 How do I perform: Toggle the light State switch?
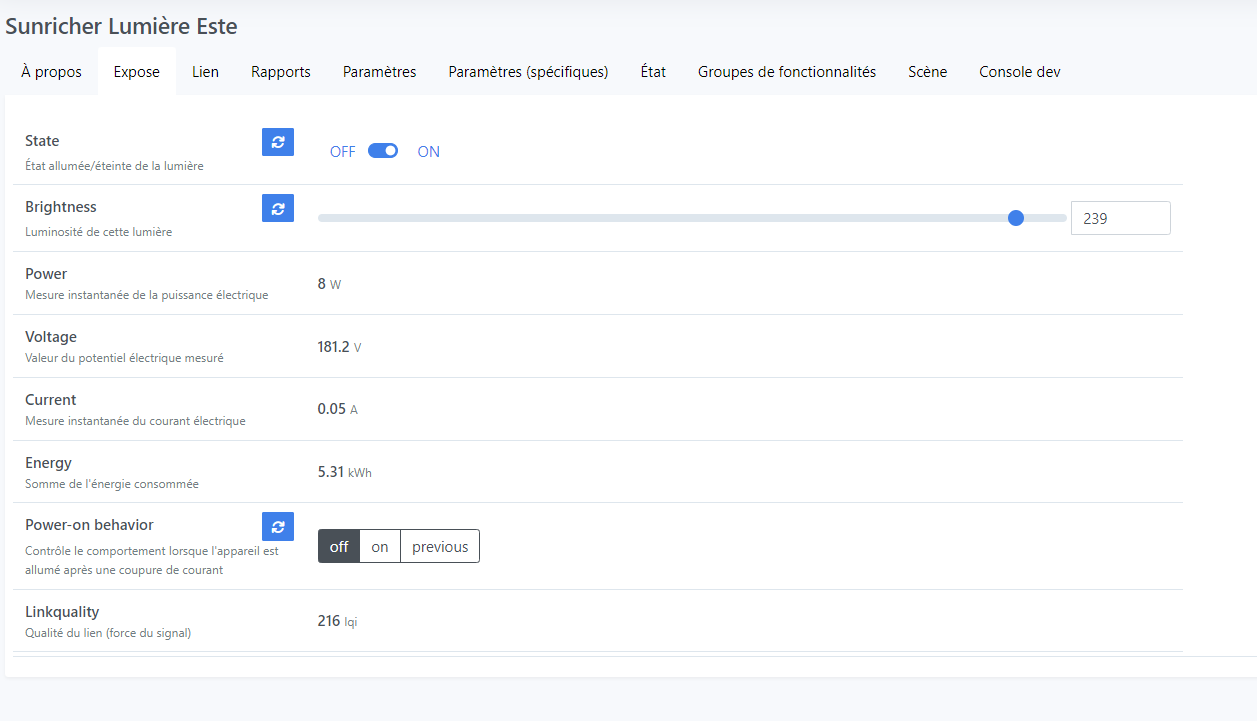pyautogui.click(x=383, y=151)
